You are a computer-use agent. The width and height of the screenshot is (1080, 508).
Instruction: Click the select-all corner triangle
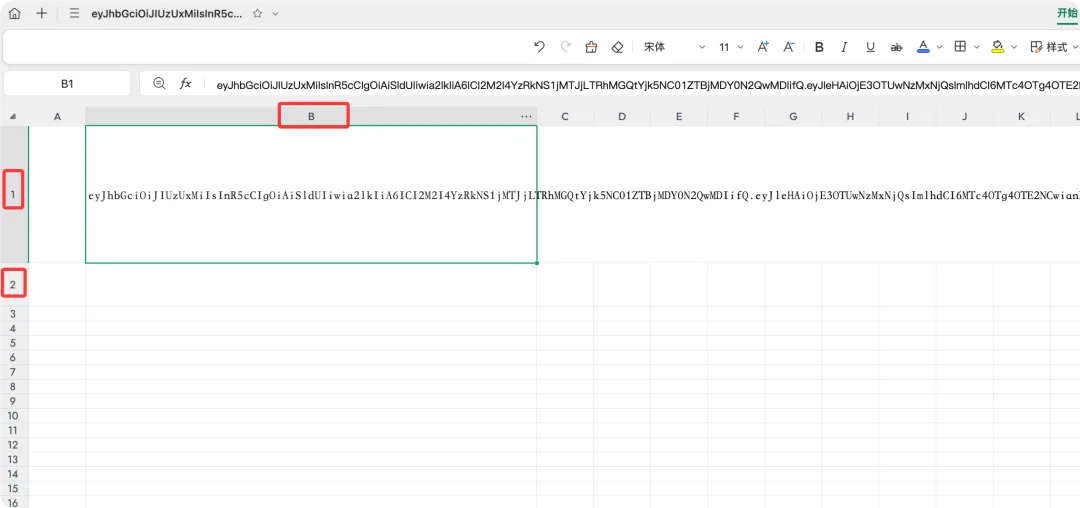click(x=12, y=117)
